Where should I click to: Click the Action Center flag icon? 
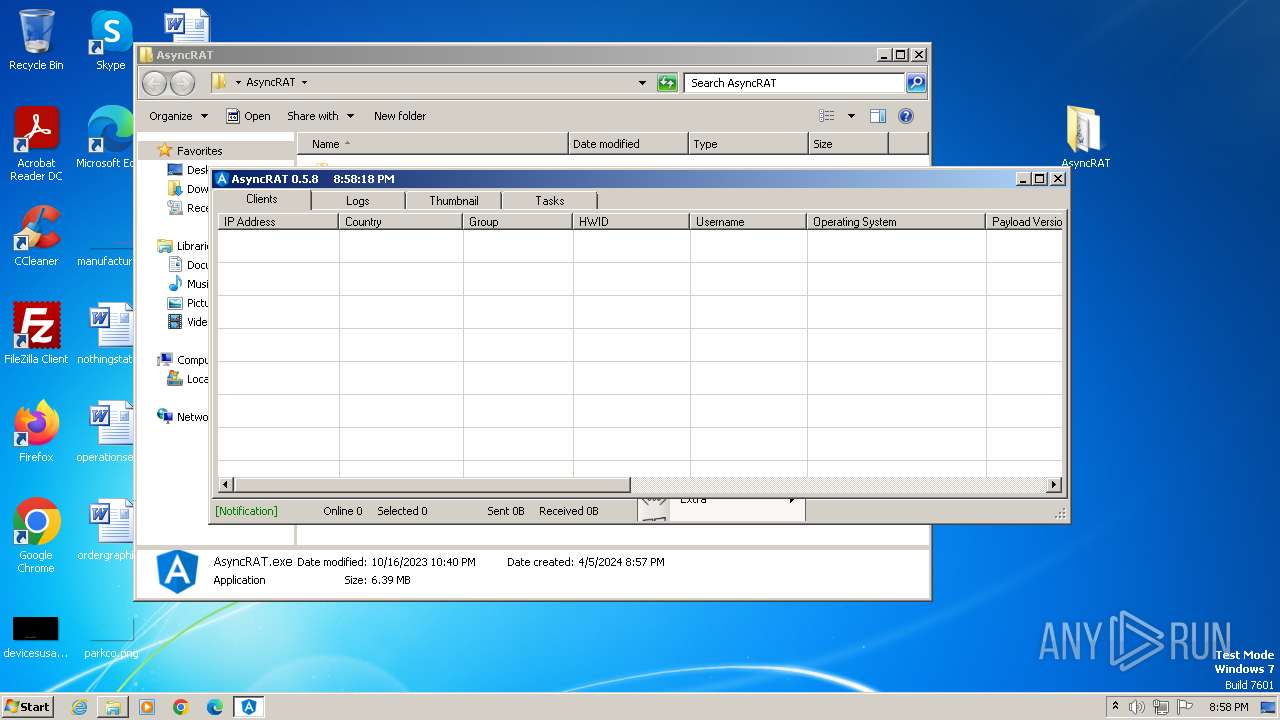pyautogui.click(x=1185, y=707)
